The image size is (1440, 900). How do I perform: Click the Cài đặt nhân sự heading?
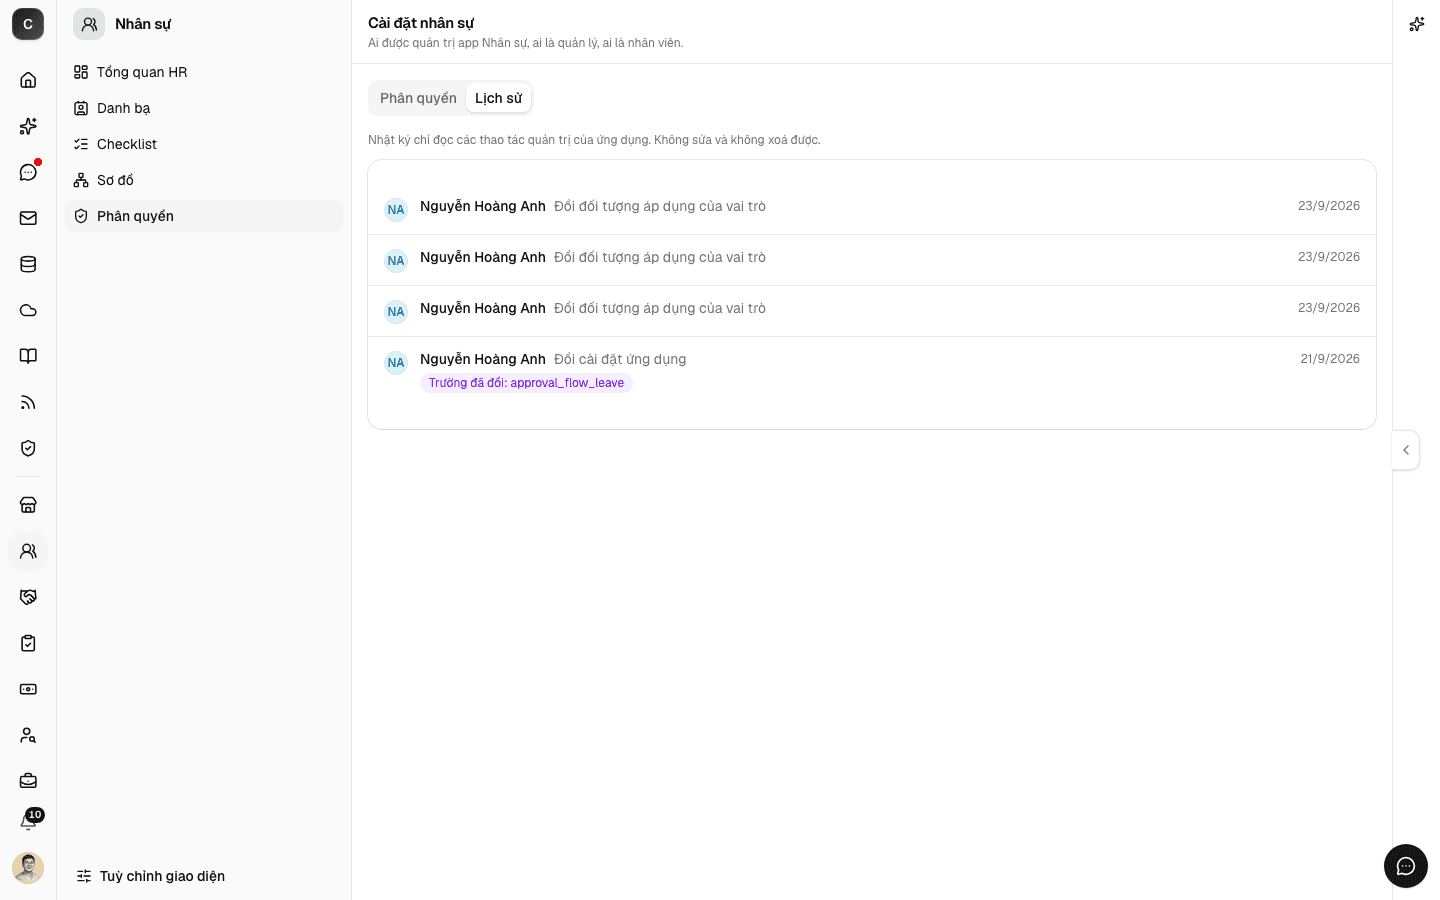point(421,23)
